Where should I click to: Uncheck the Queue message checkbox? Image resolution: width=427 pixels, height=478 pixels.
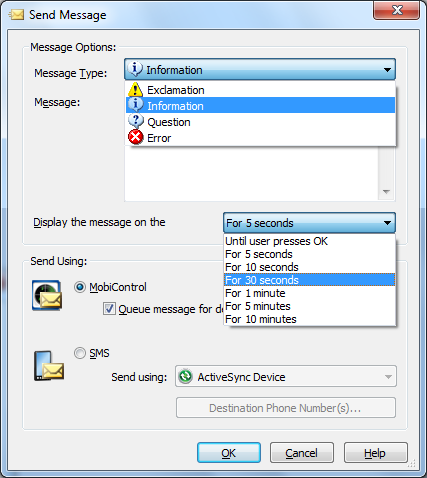click(x=109, y=309)
